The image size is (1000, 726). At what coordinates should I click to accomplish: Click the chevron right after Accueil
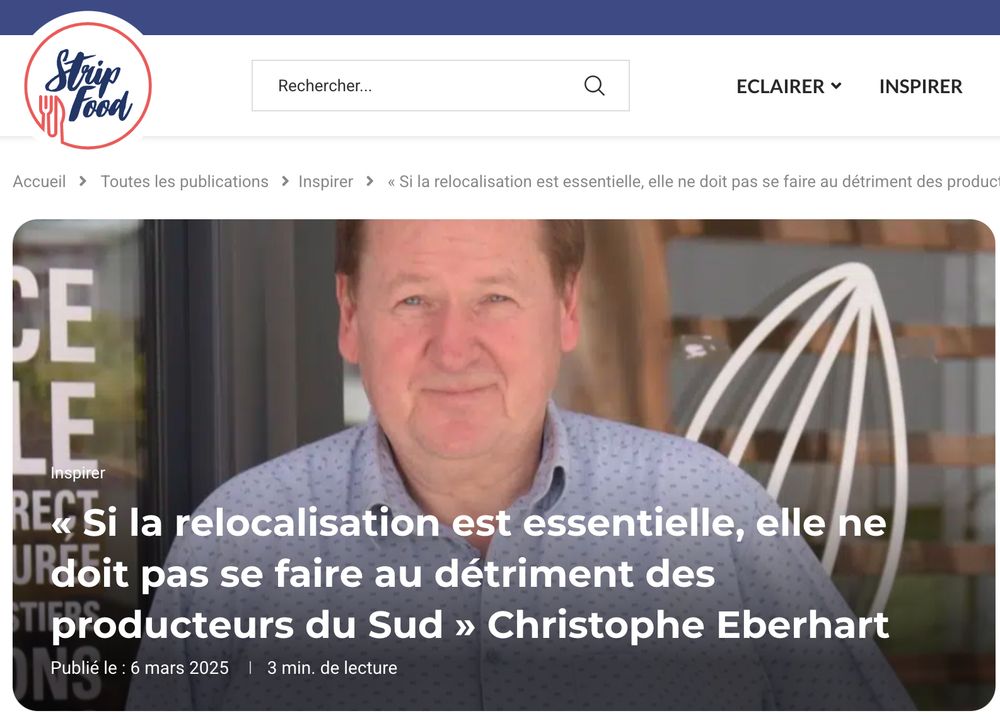(83, 181)
